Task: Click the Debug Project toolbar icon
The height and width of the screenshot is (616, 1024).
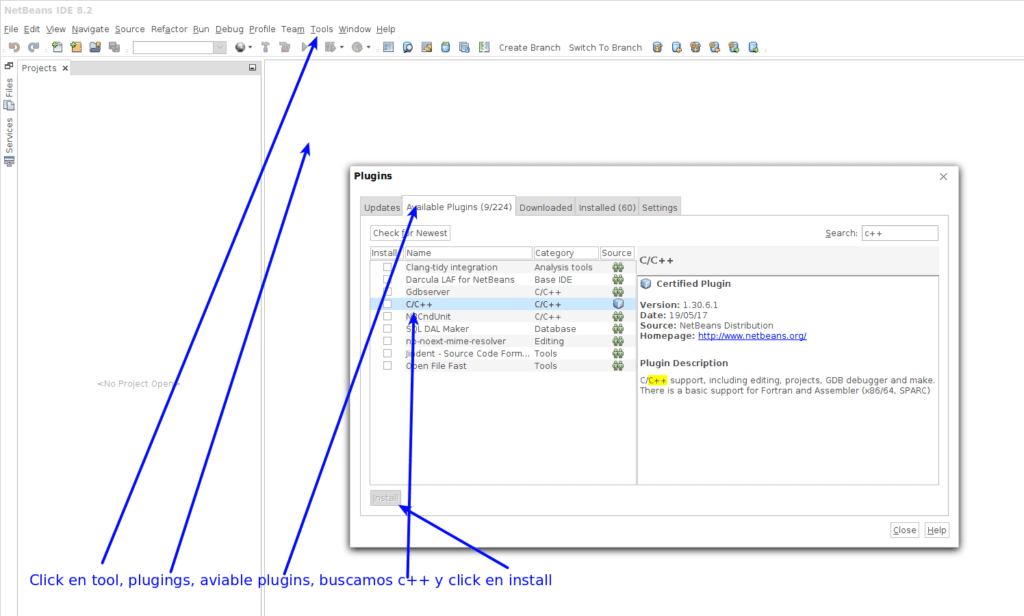Action: coord(330,47)
